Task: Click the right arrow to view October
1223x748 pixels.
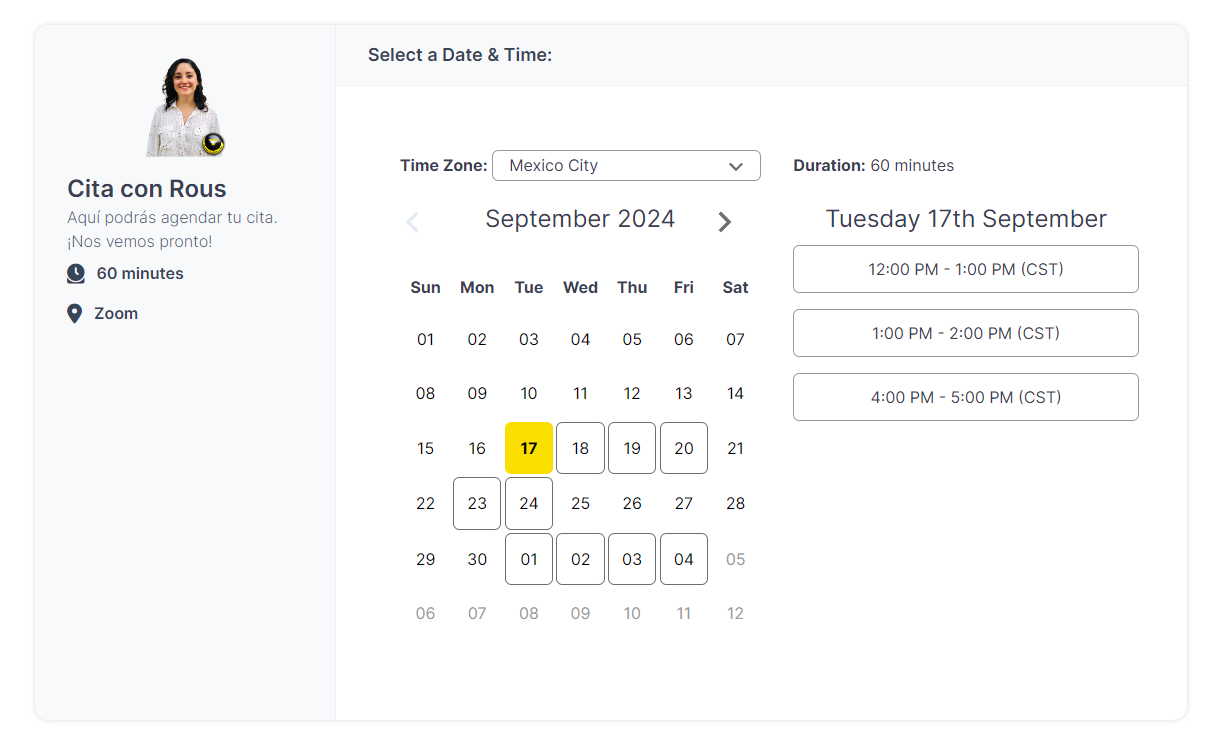Action: pyautogui.click(x=724, y=221)
